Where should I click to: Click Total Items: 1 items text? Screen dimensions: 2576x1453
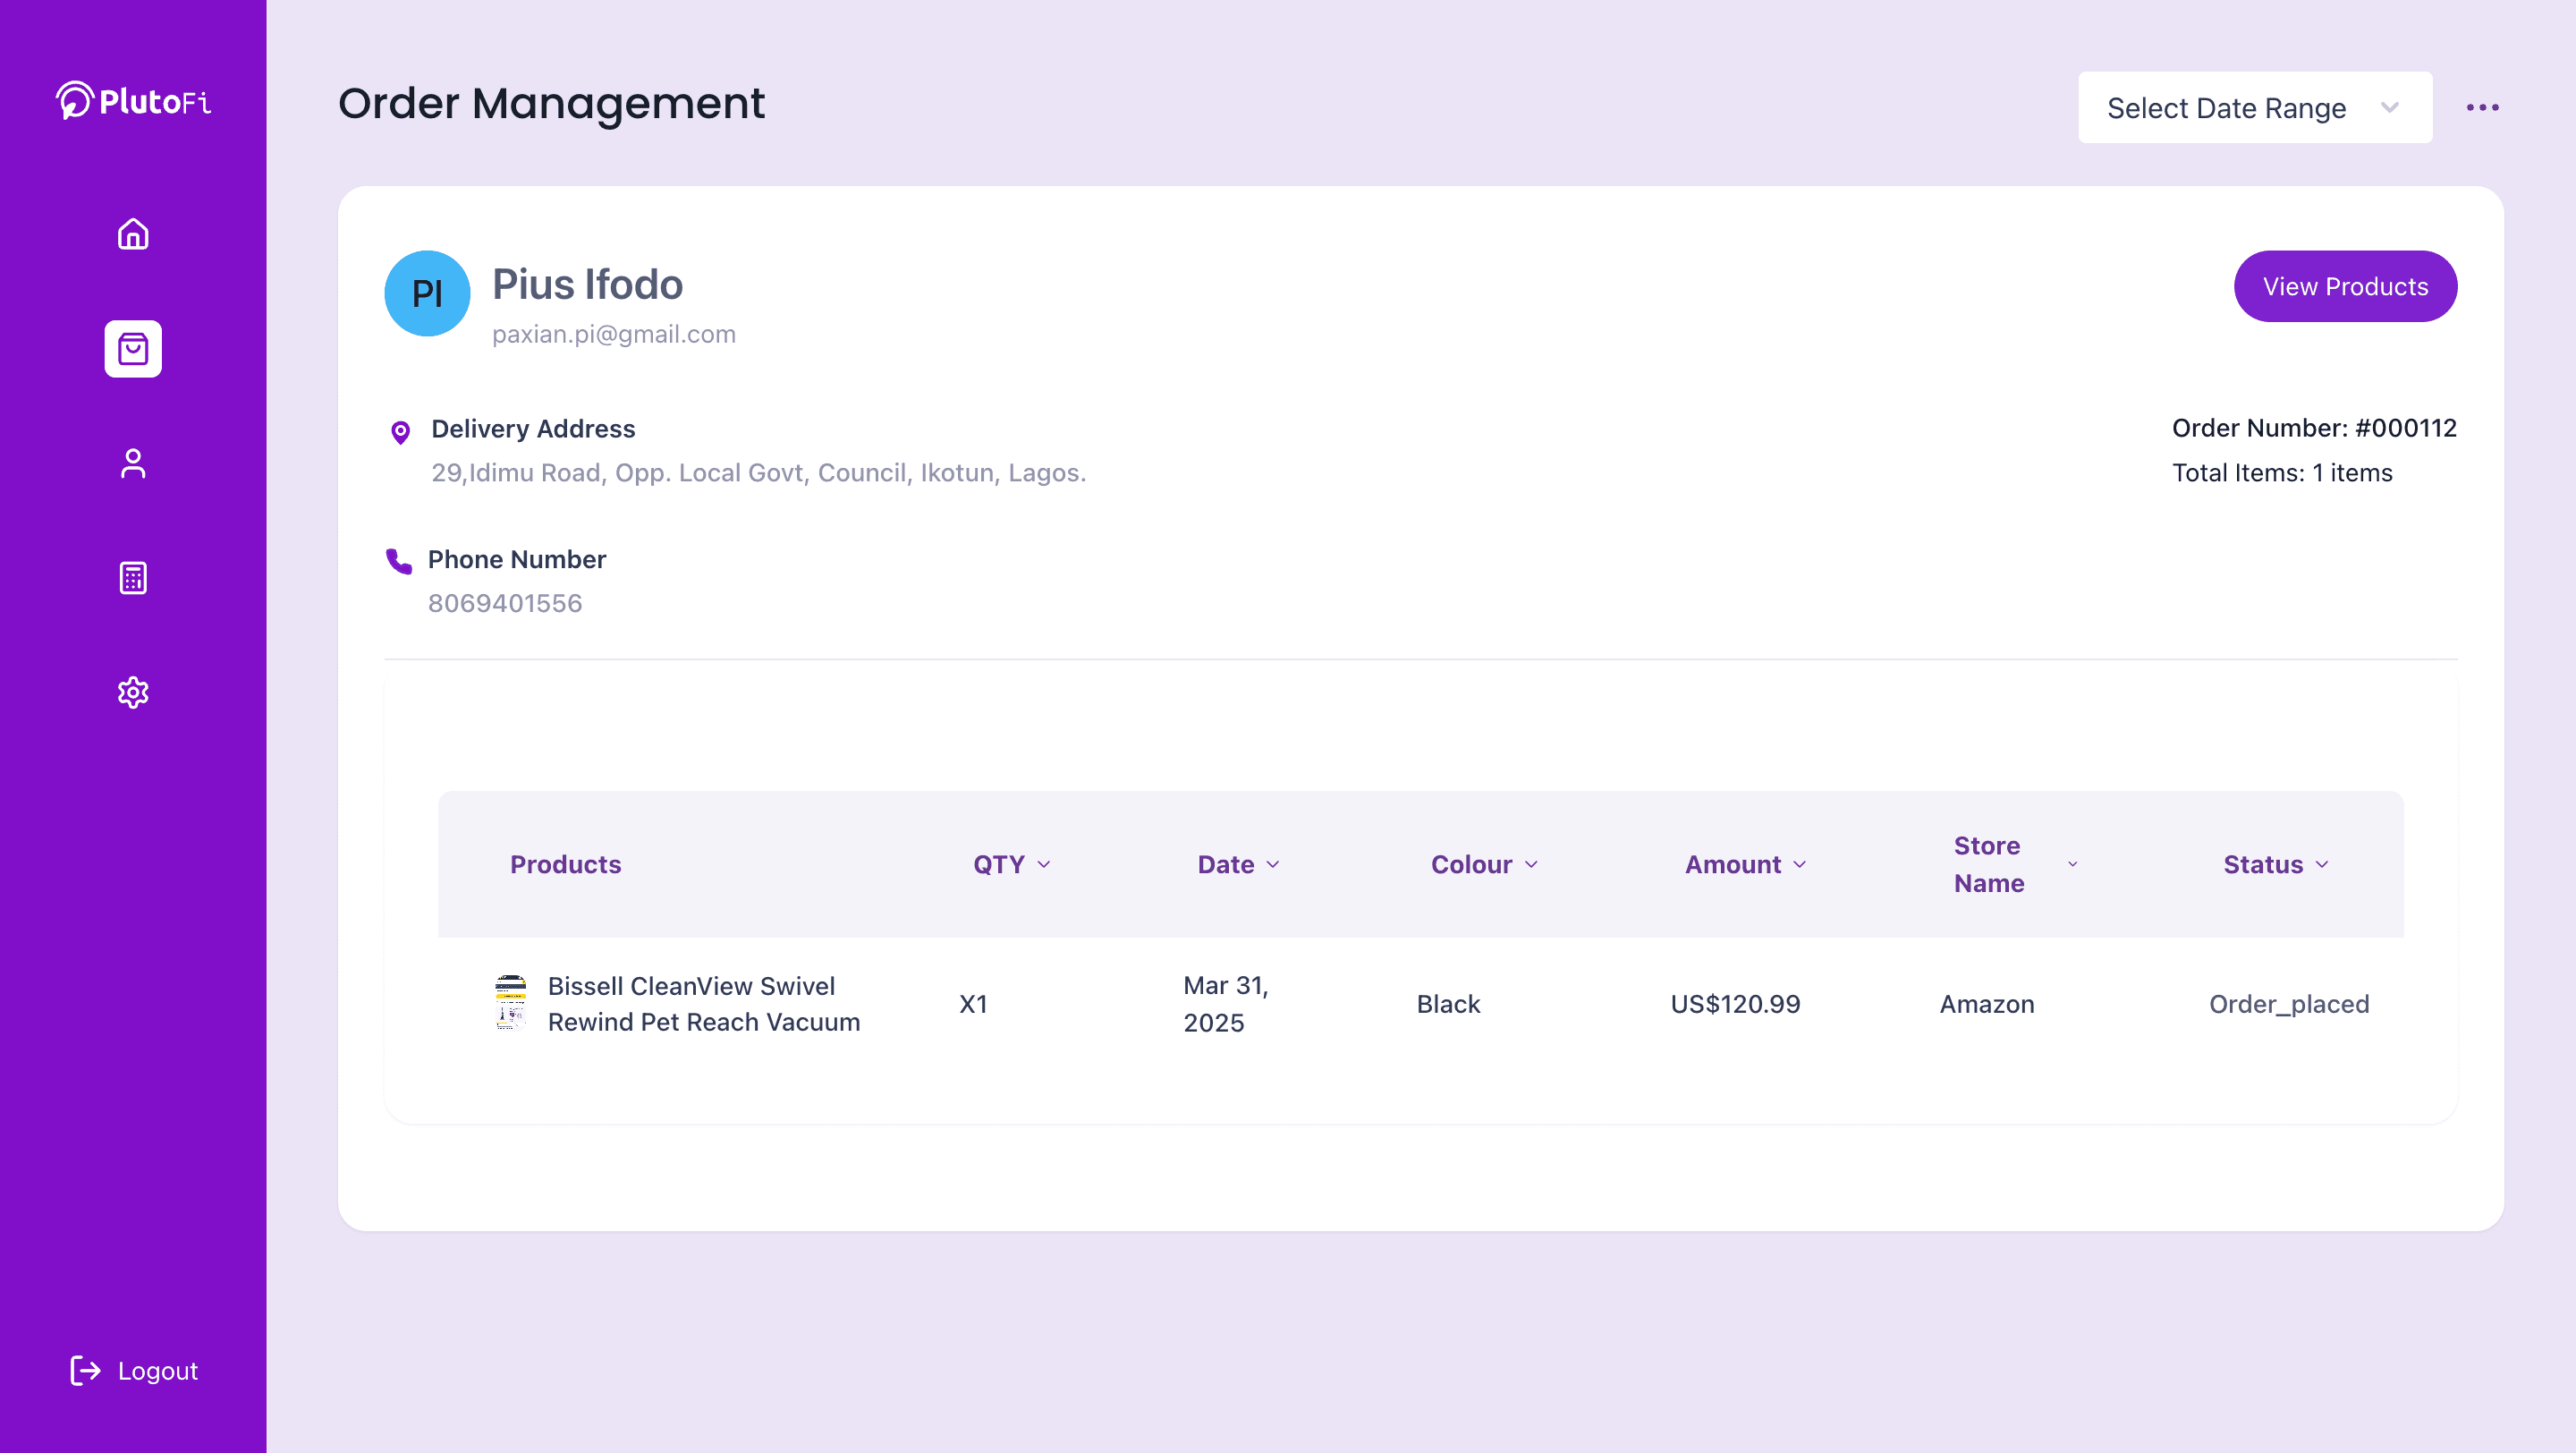click(x=2282, y=473)
